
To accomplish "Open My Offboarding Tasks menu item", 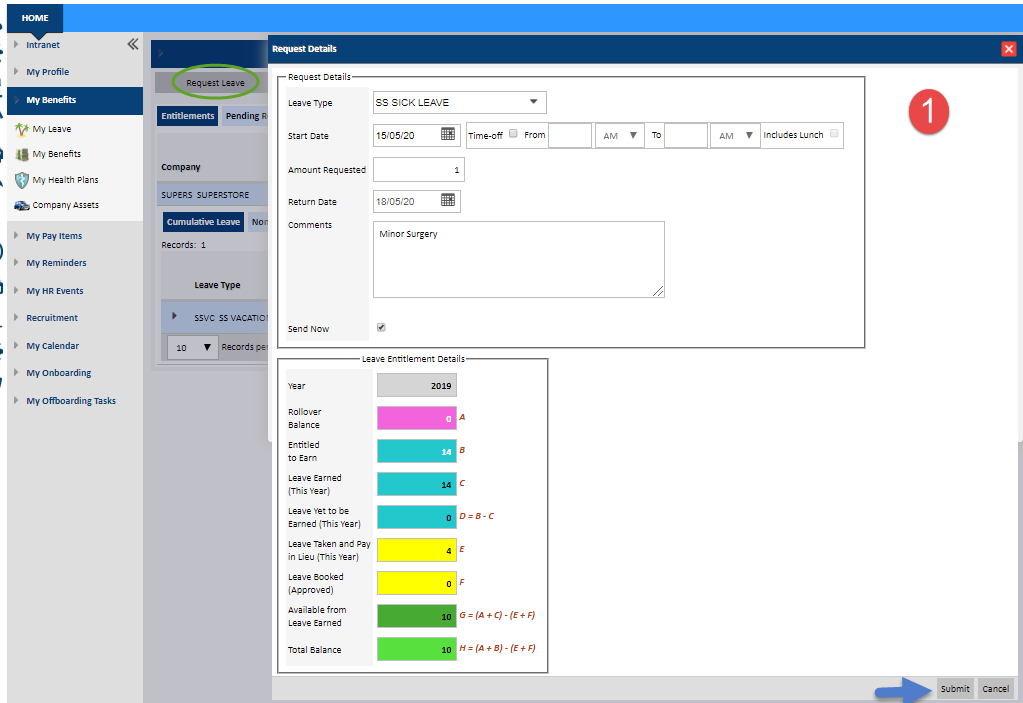I will point(71,401).
